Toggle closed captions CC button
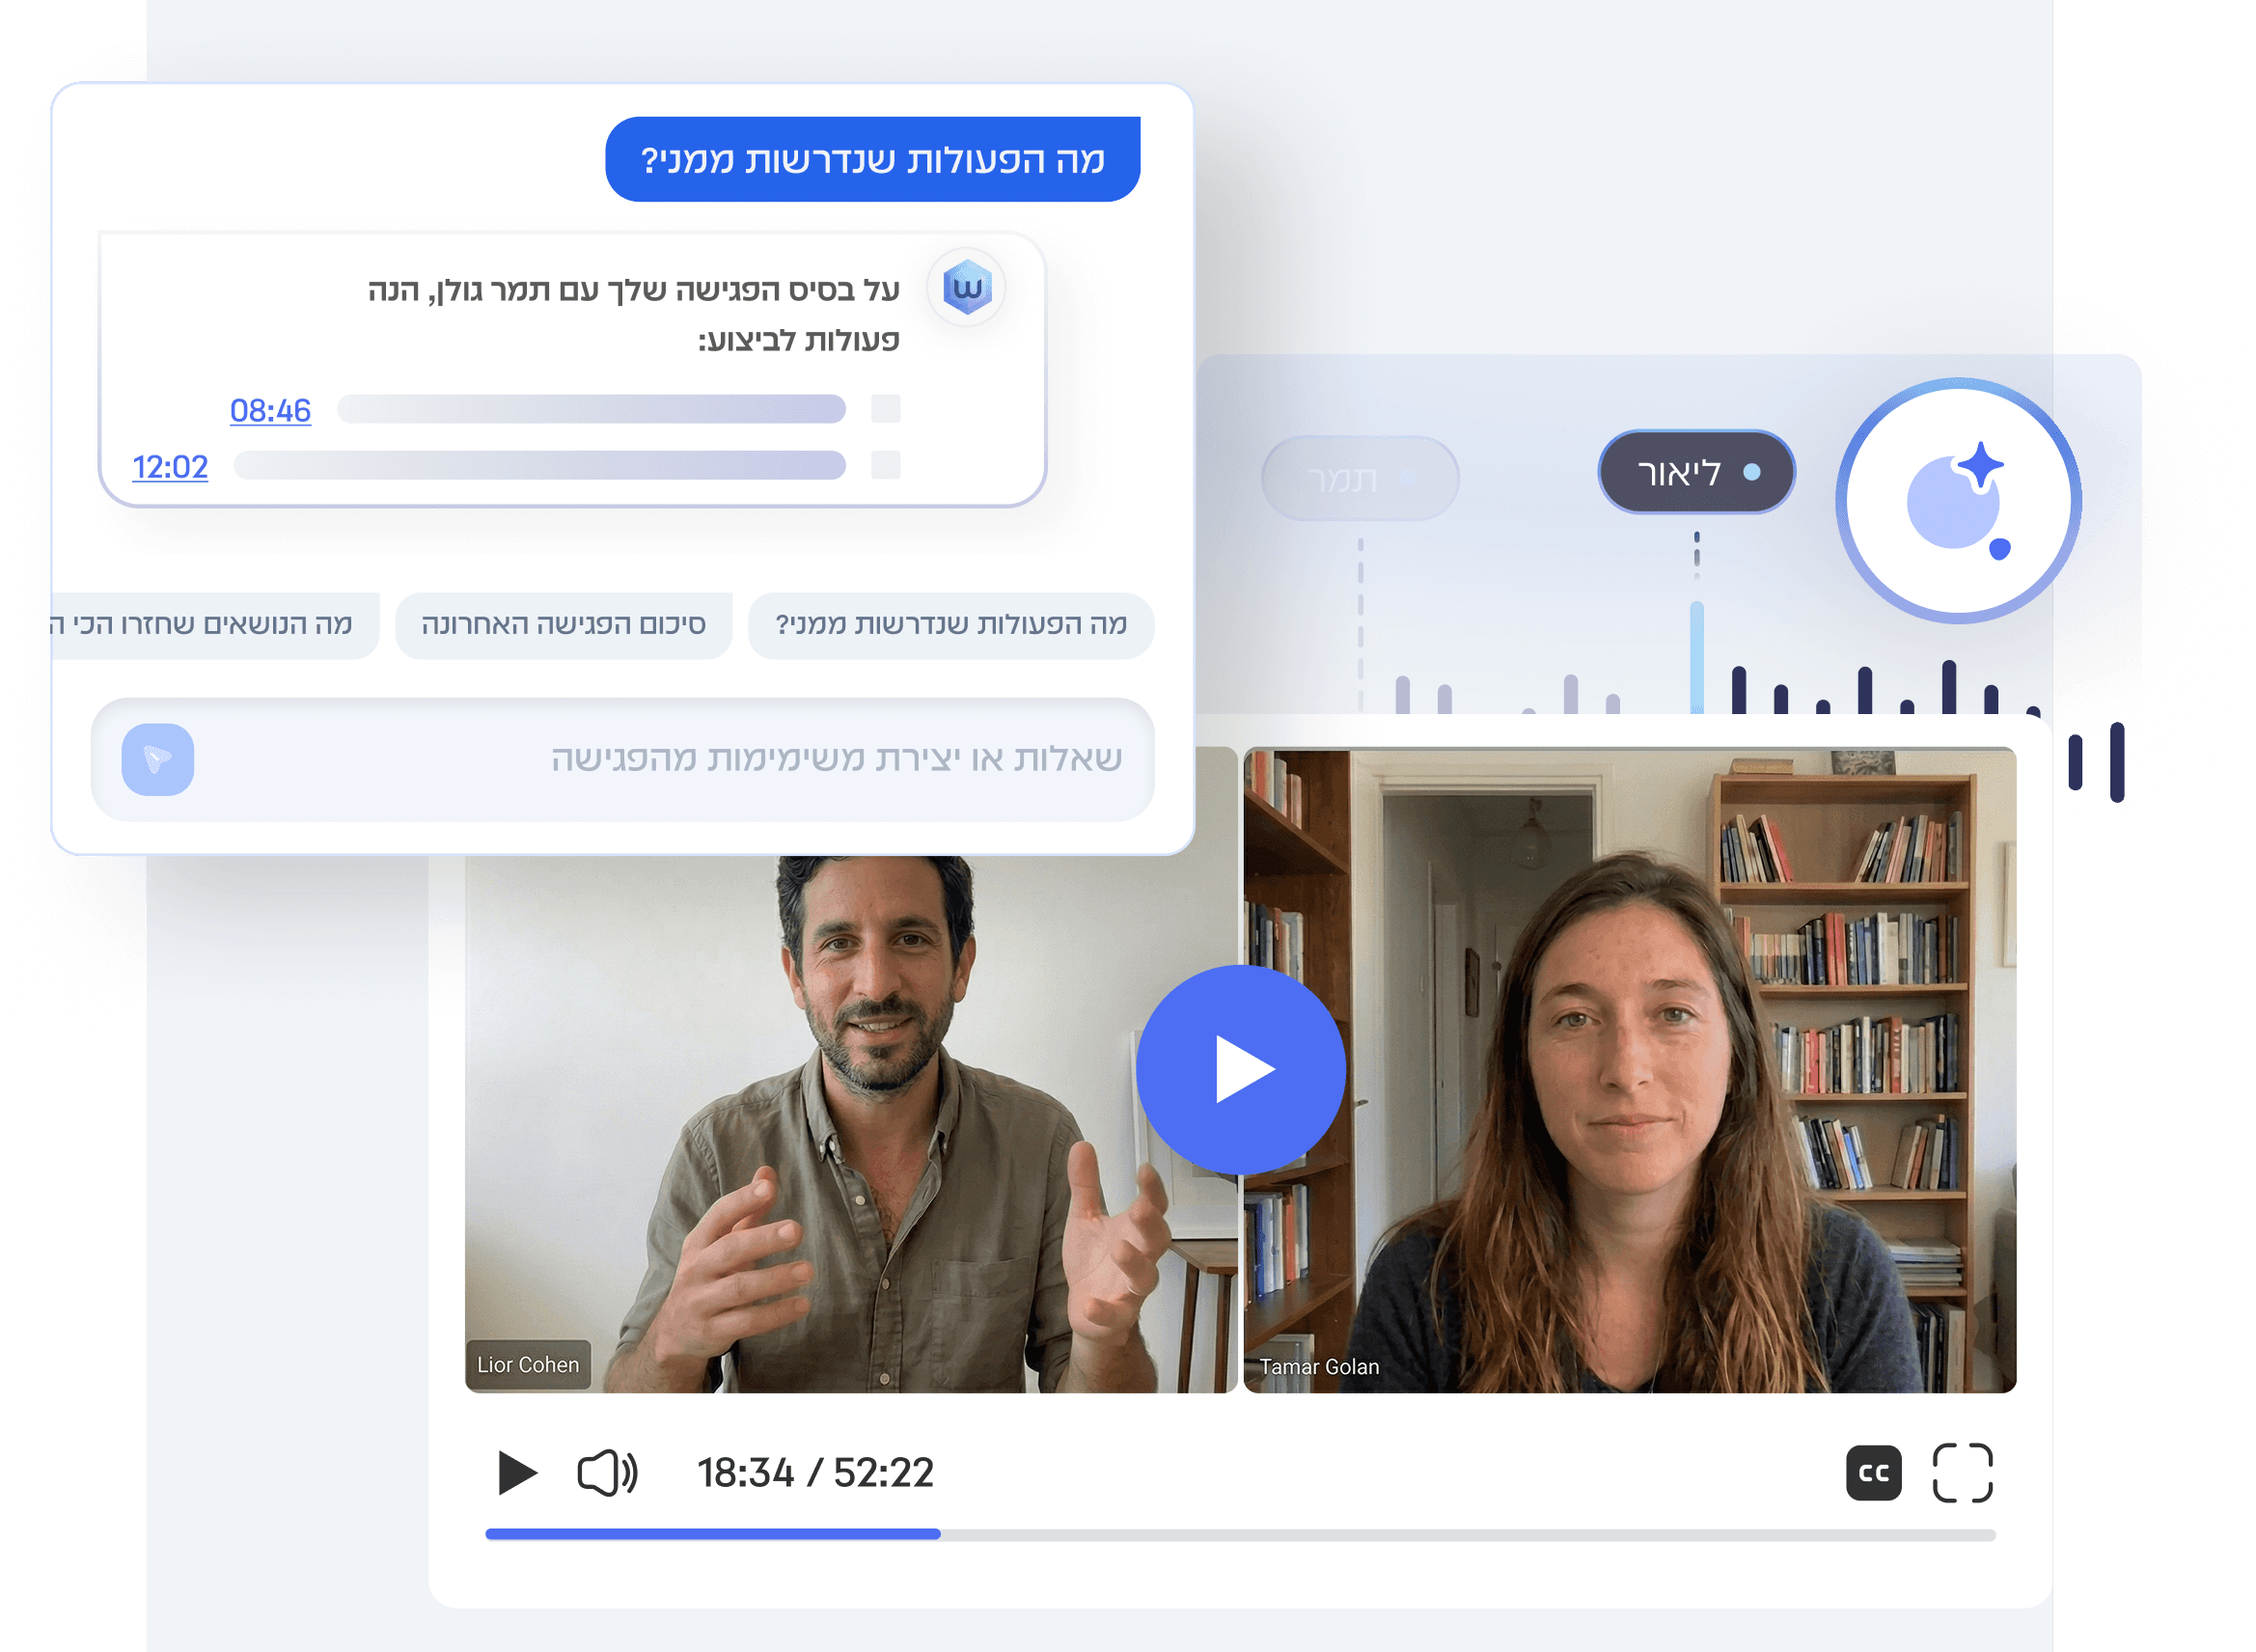 coord(1873,1473)
